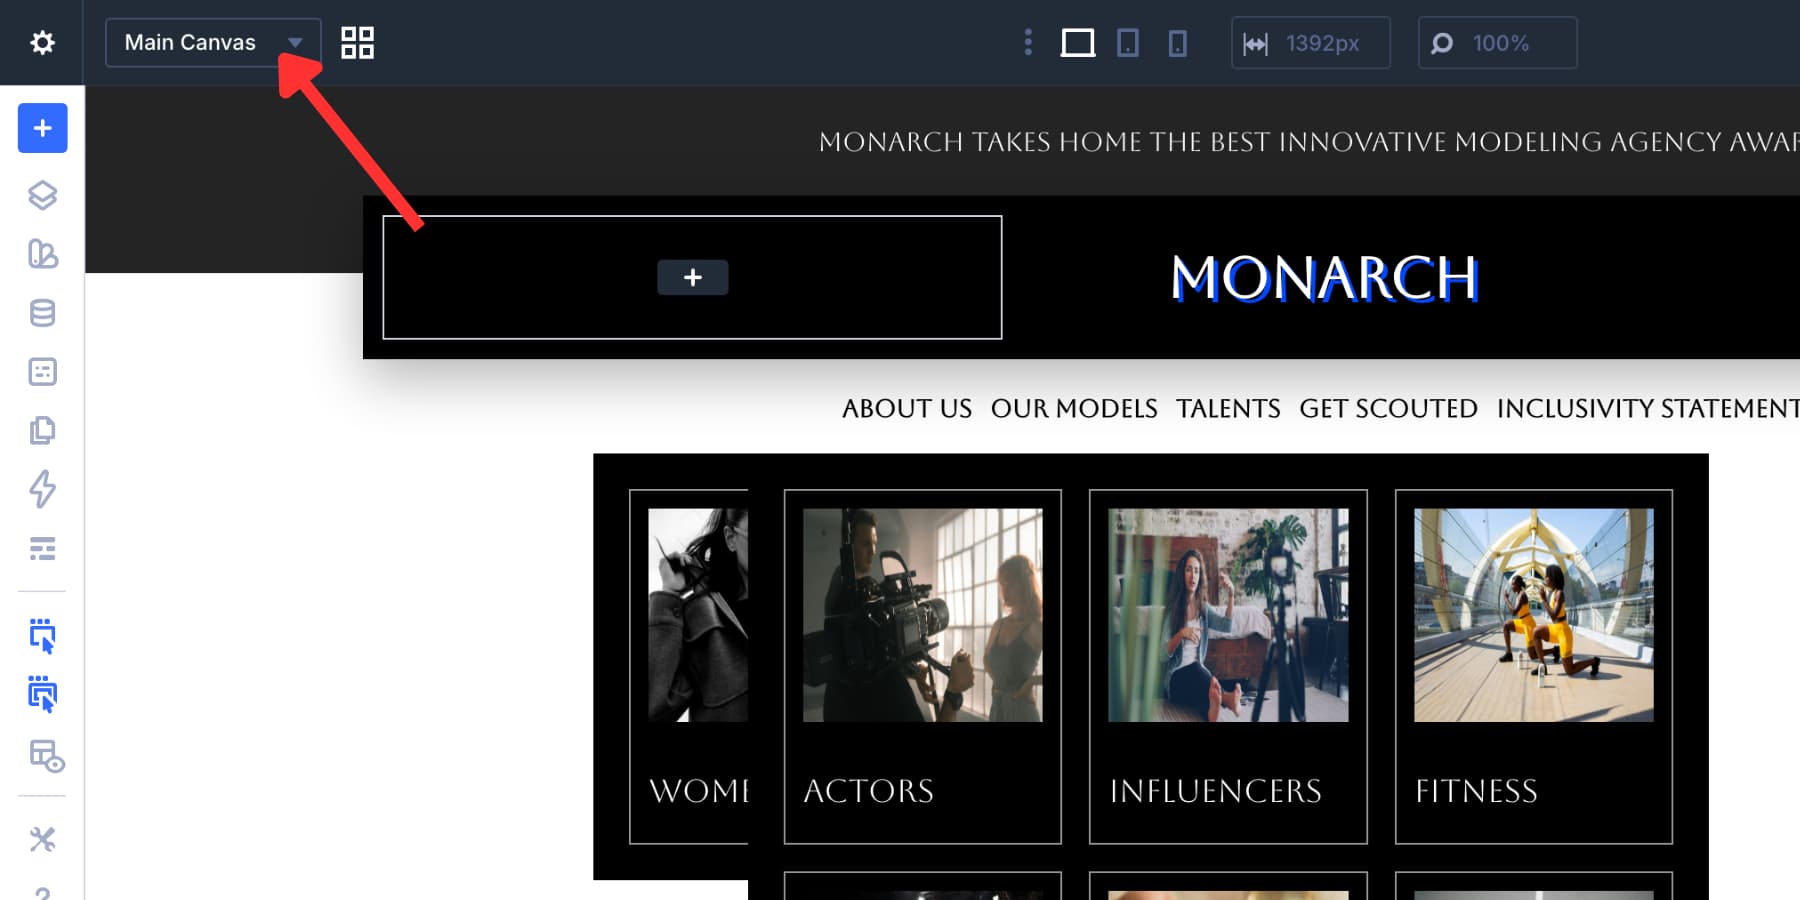Open the pages panel
The height and width of the screenshot is (900, 1800).
[42, 430]
